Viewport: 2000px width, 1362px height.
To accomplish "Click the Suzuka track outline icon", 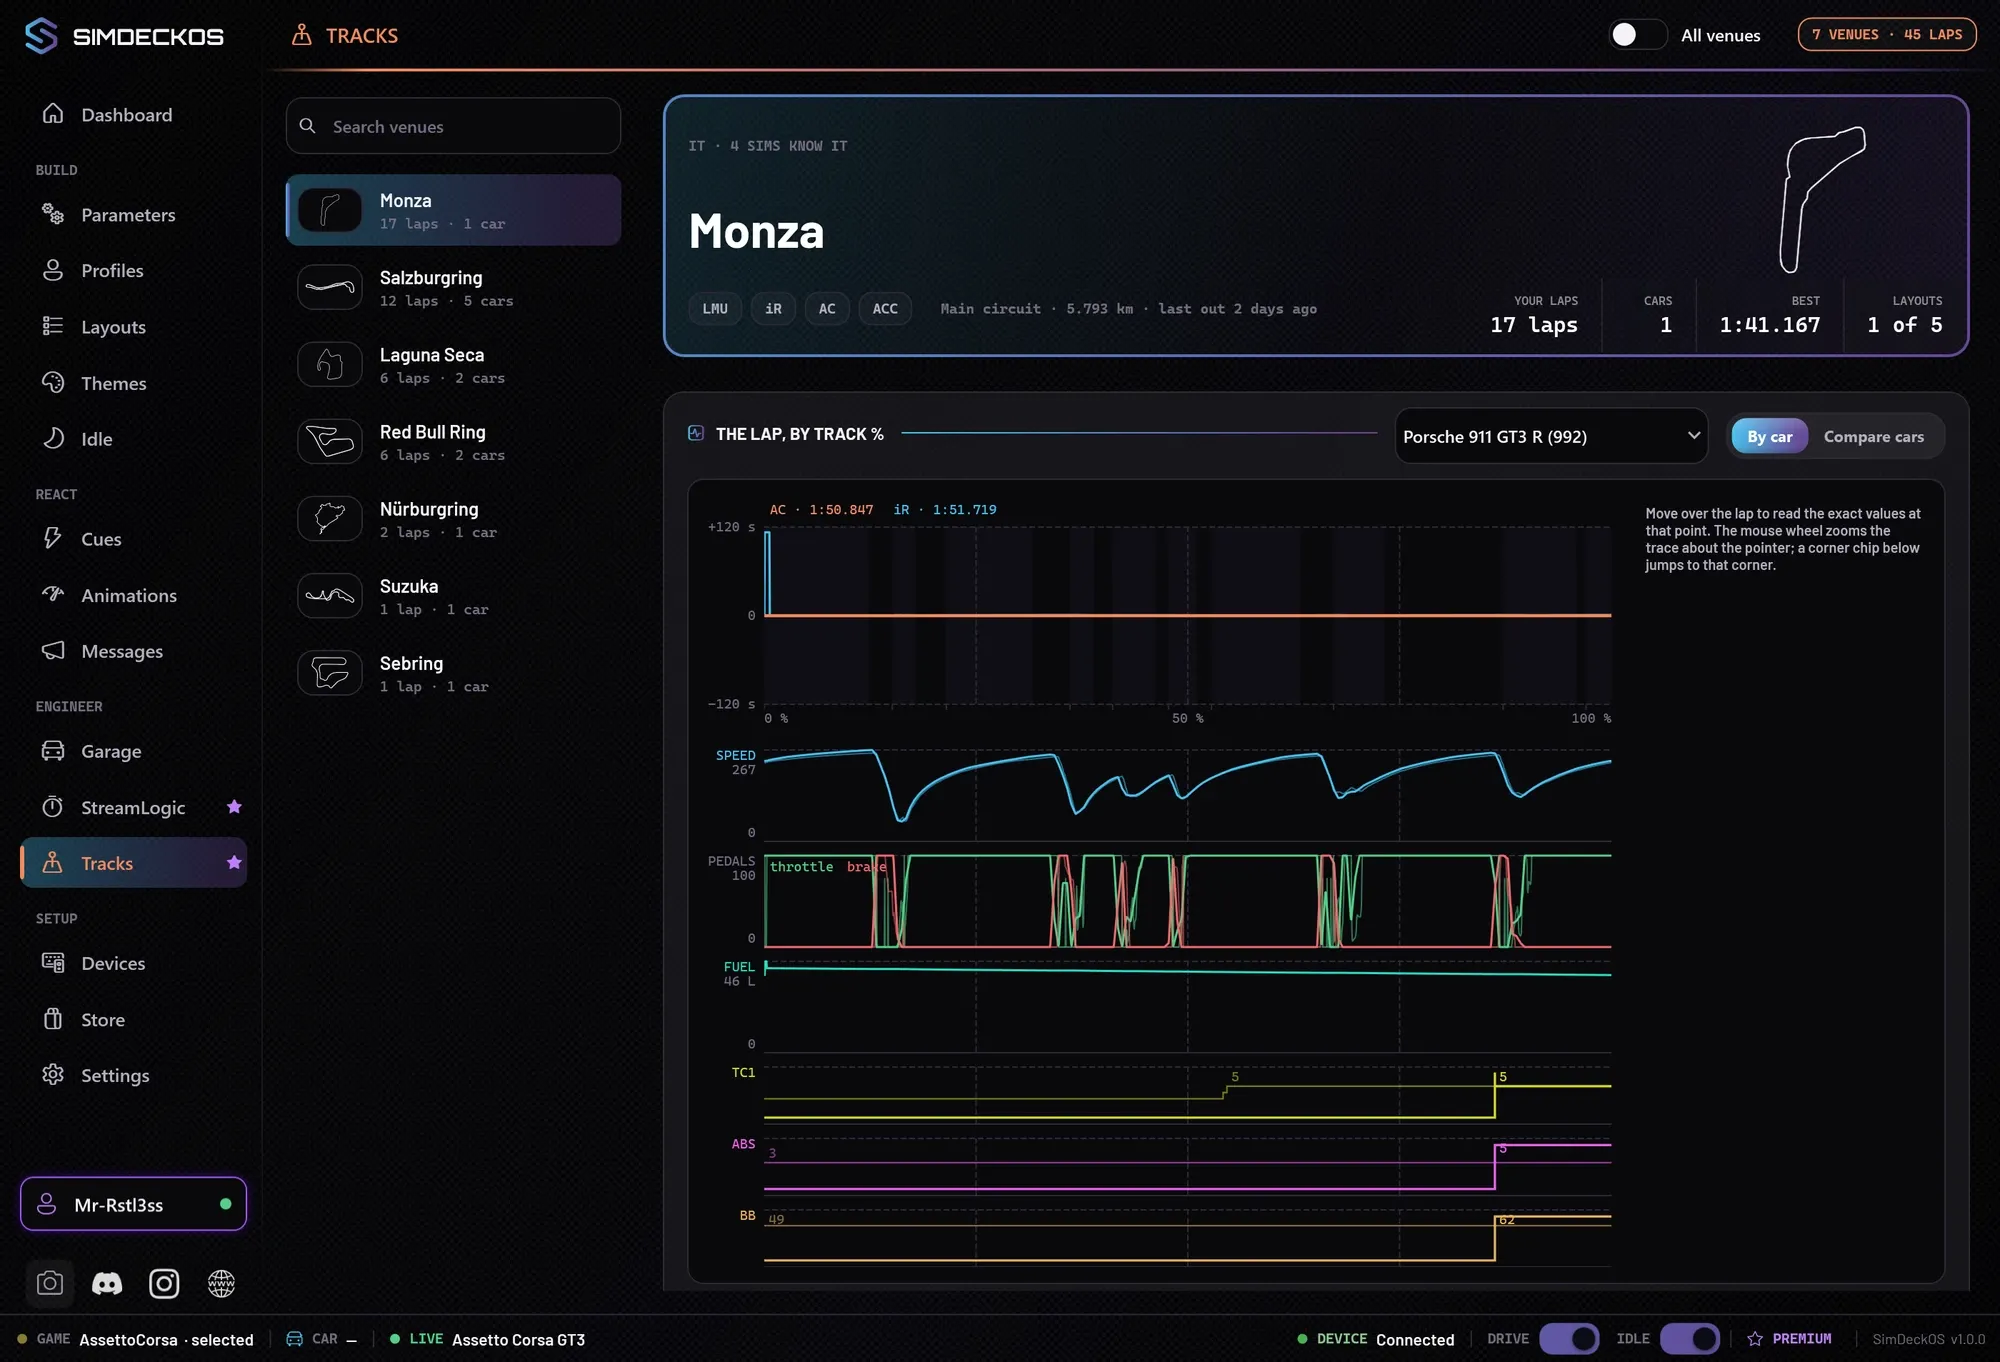I will (330, 595).
